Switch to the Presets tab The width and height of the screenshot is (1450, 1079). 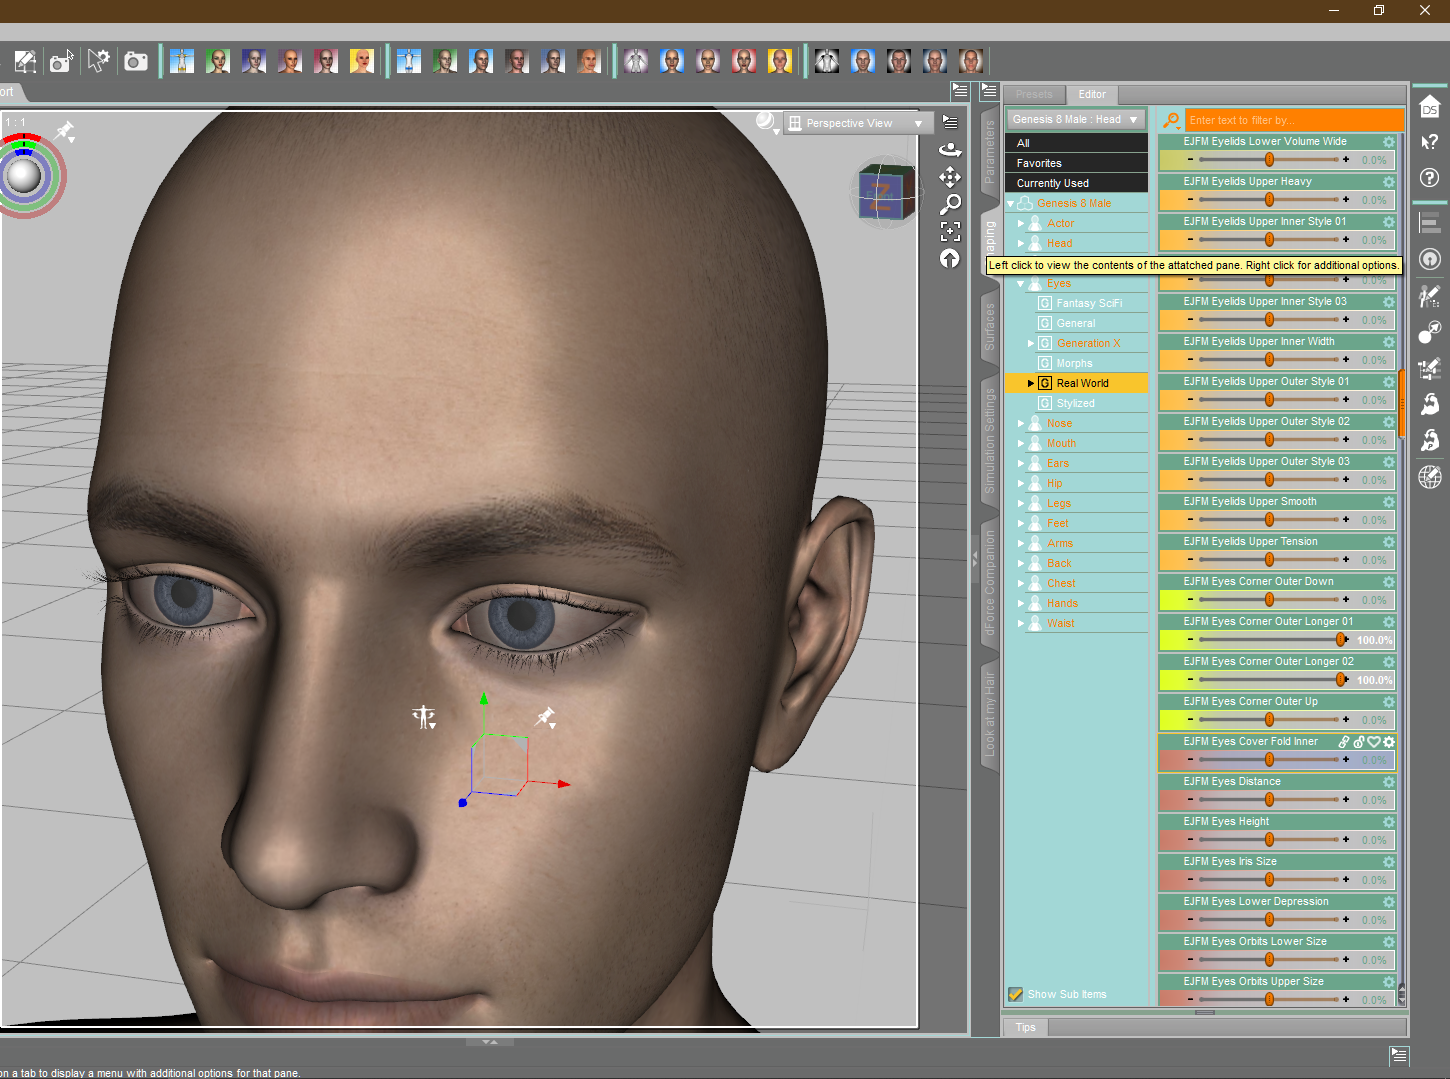pyautogui.click(x=1034, y=94)
